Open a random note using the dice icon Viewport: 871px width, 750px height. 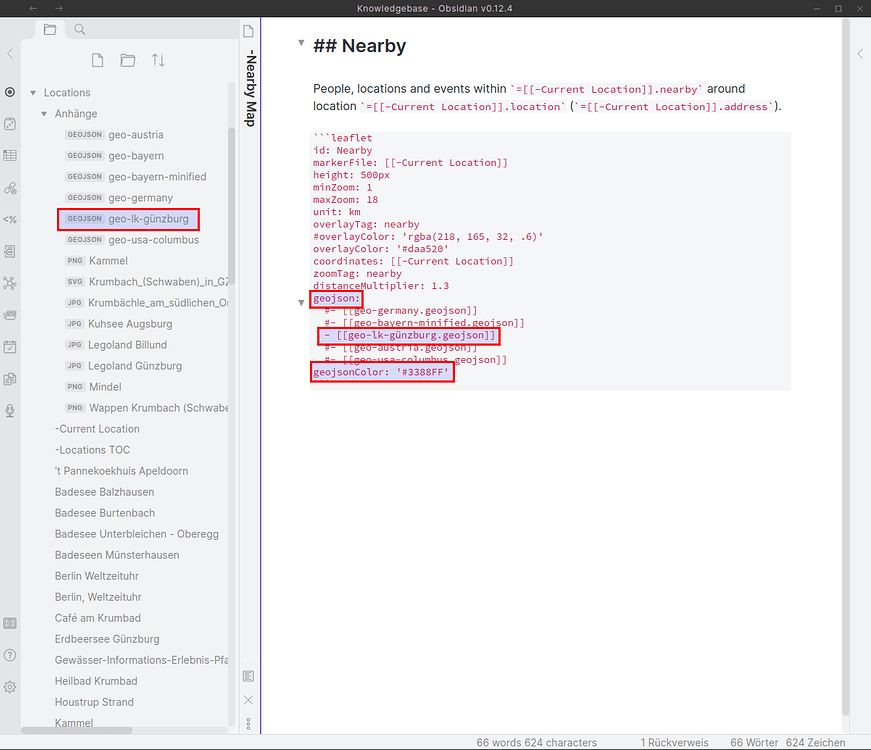click(x=10, y=124)
